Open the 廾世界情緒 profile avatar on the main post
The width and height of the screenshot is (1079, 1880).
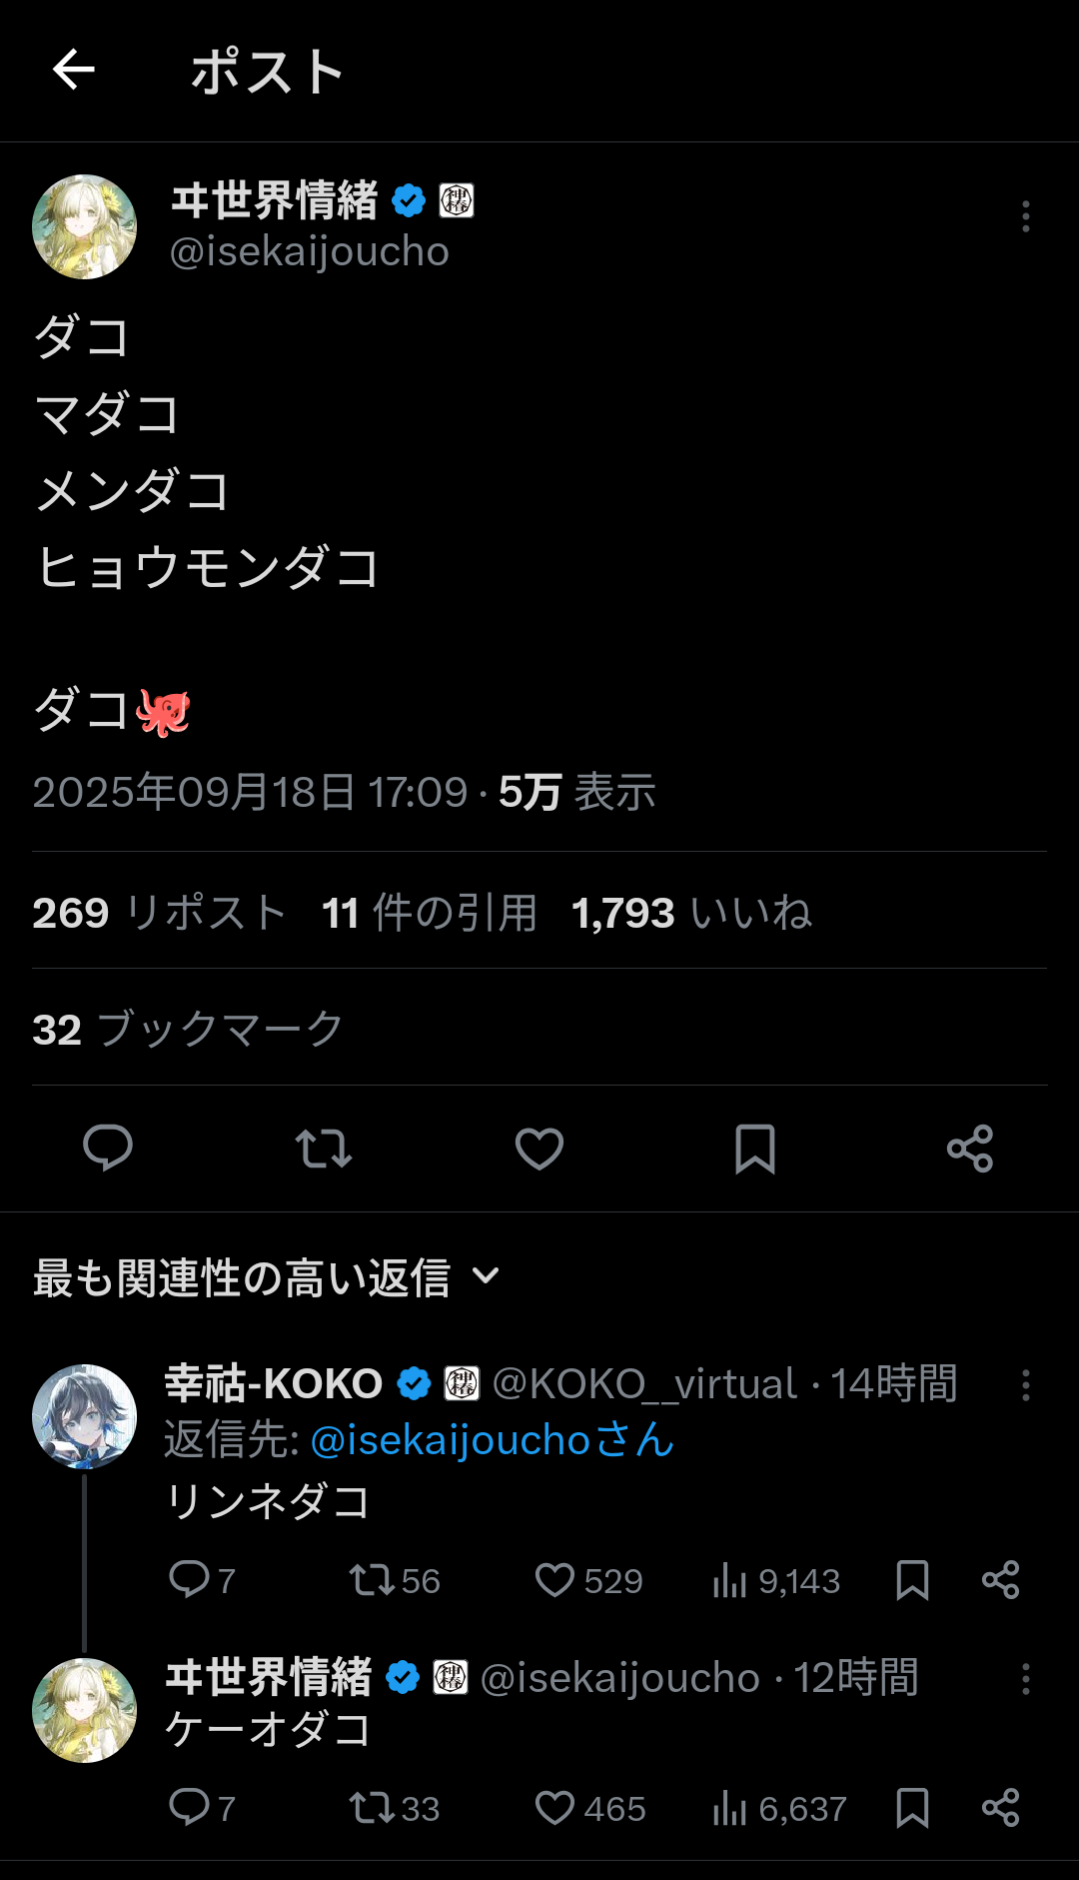coord(84,227)
